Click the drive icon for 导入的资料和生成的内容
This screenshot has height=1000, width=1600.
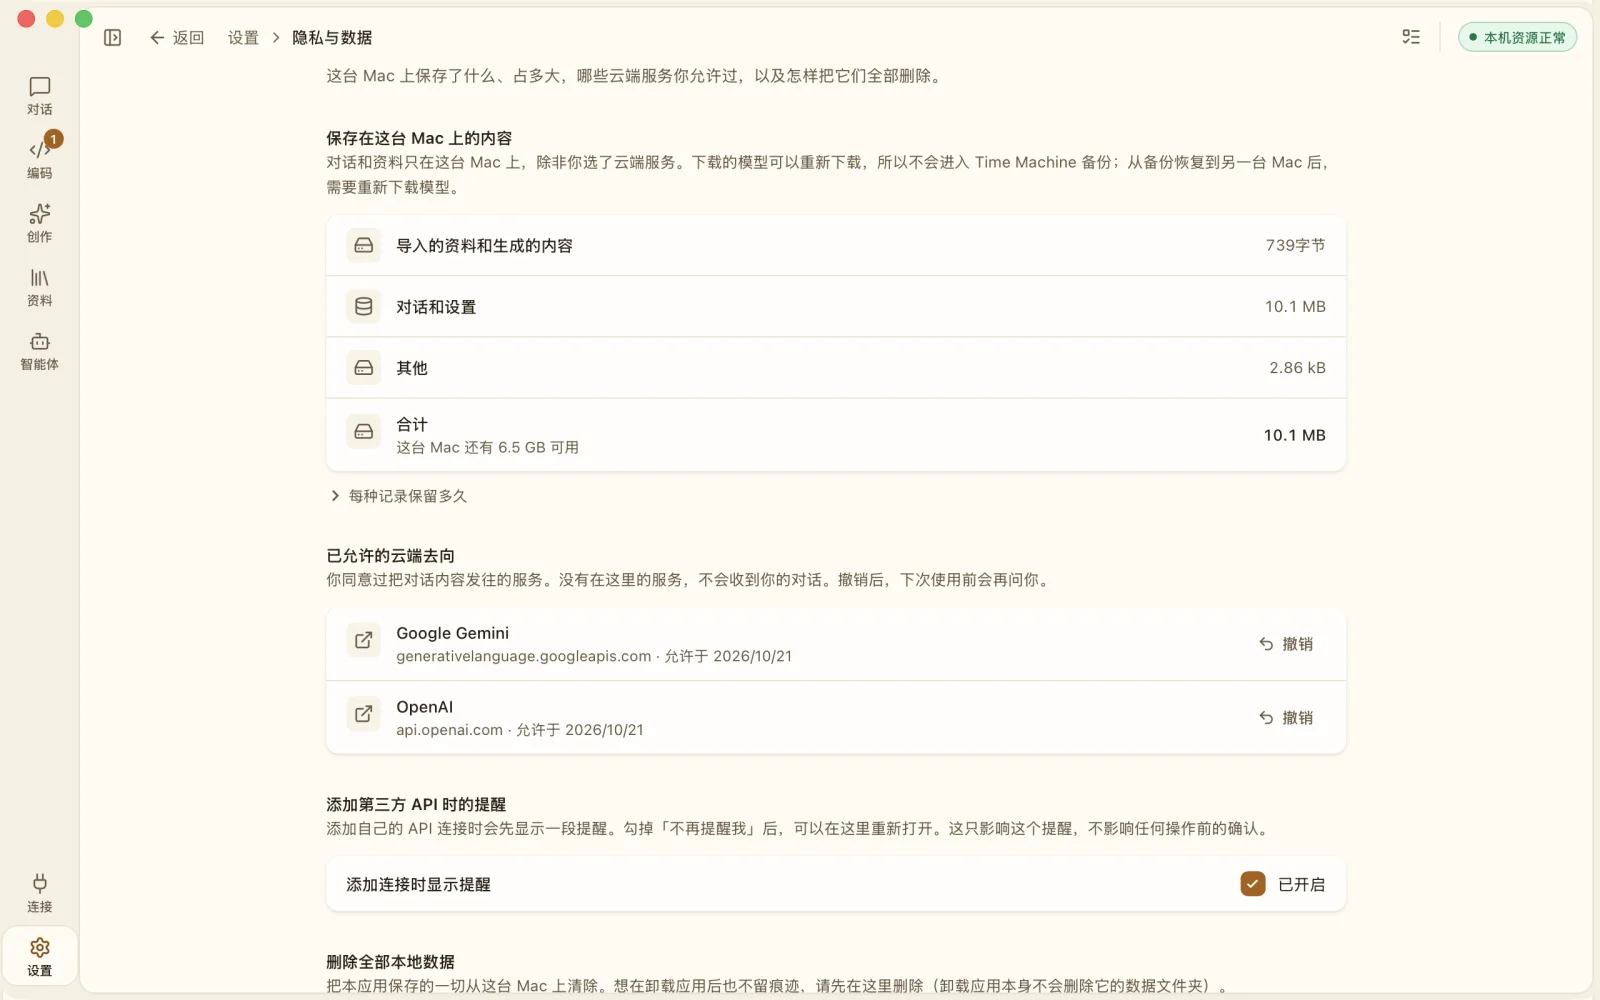point(364,245)
